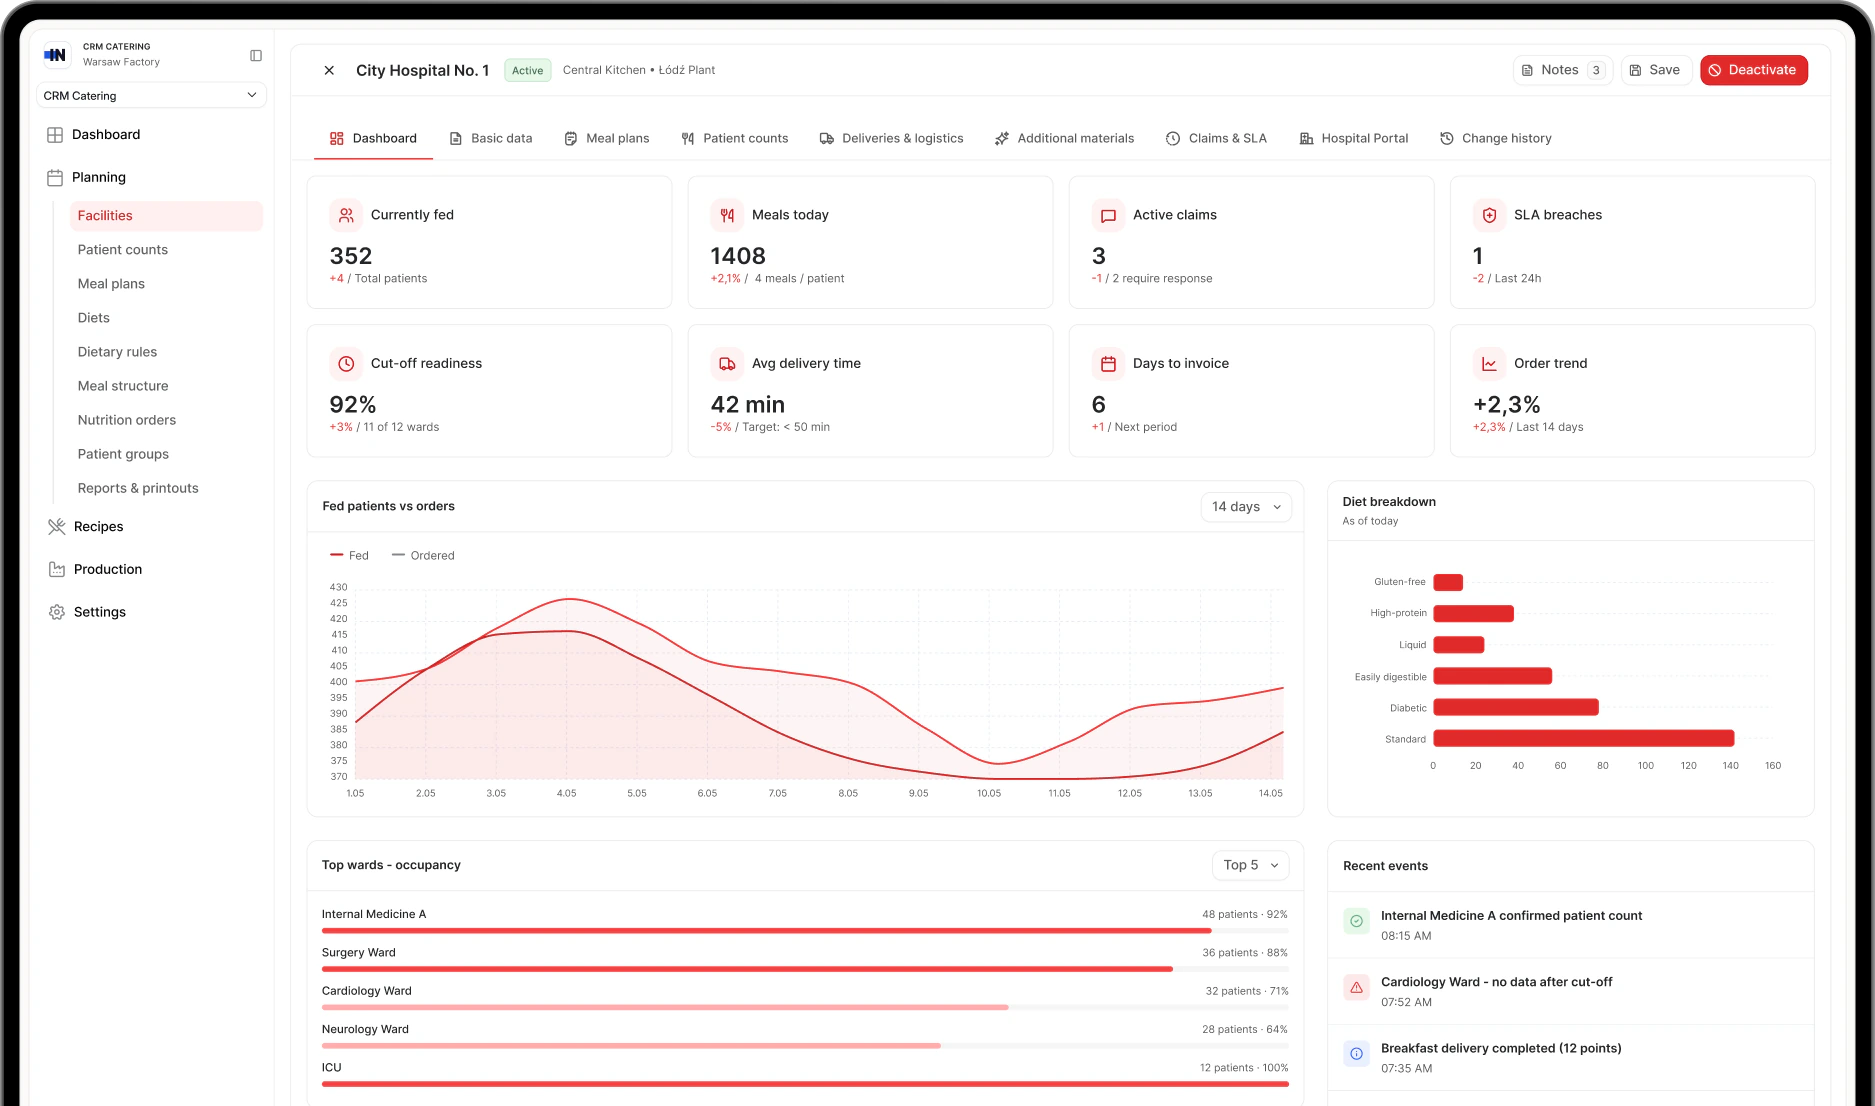This screenshot has width=1875, height=1106.
Task: Click the "Surgery Ward" row label
Action: [359, 953]
